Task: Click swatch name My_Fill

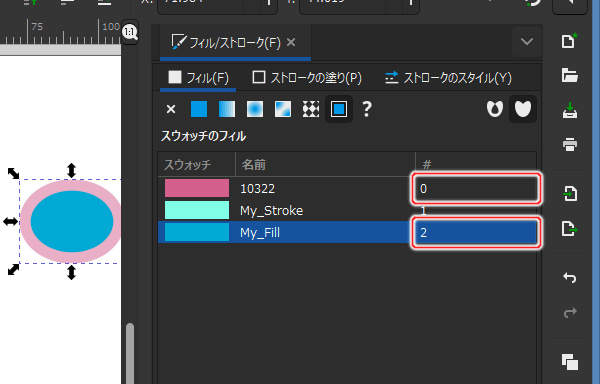Action: [260, 233]
